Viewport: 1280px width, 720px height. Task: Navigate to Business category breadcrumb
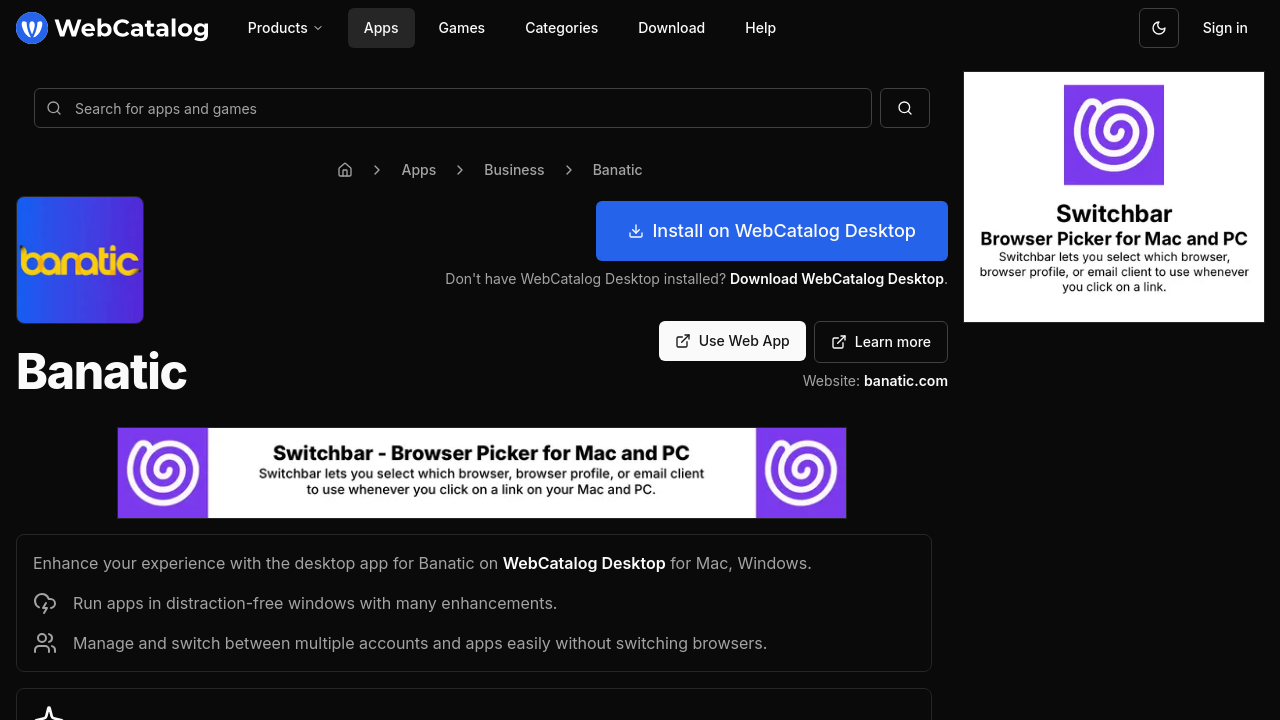point(514,170)
